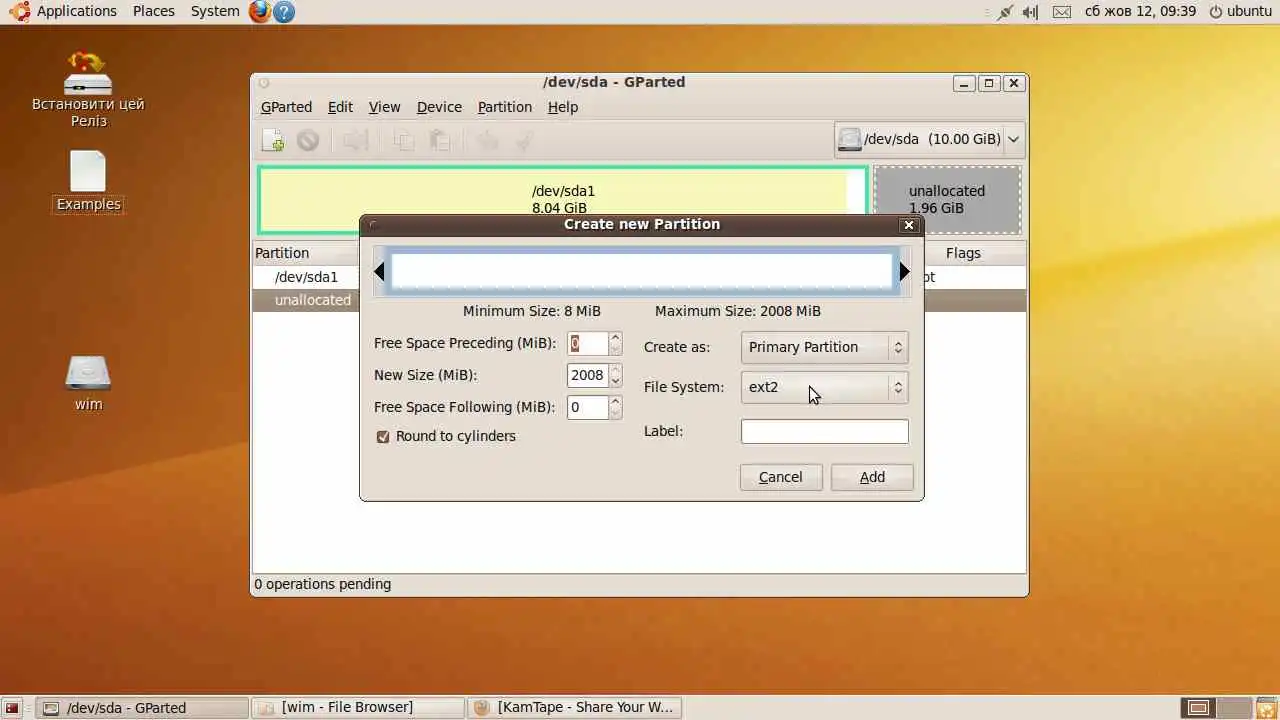1280x720 pixels.
Task: Launch Firefox from the top panel
Action: pyautogui.click(x=260, y=12)
